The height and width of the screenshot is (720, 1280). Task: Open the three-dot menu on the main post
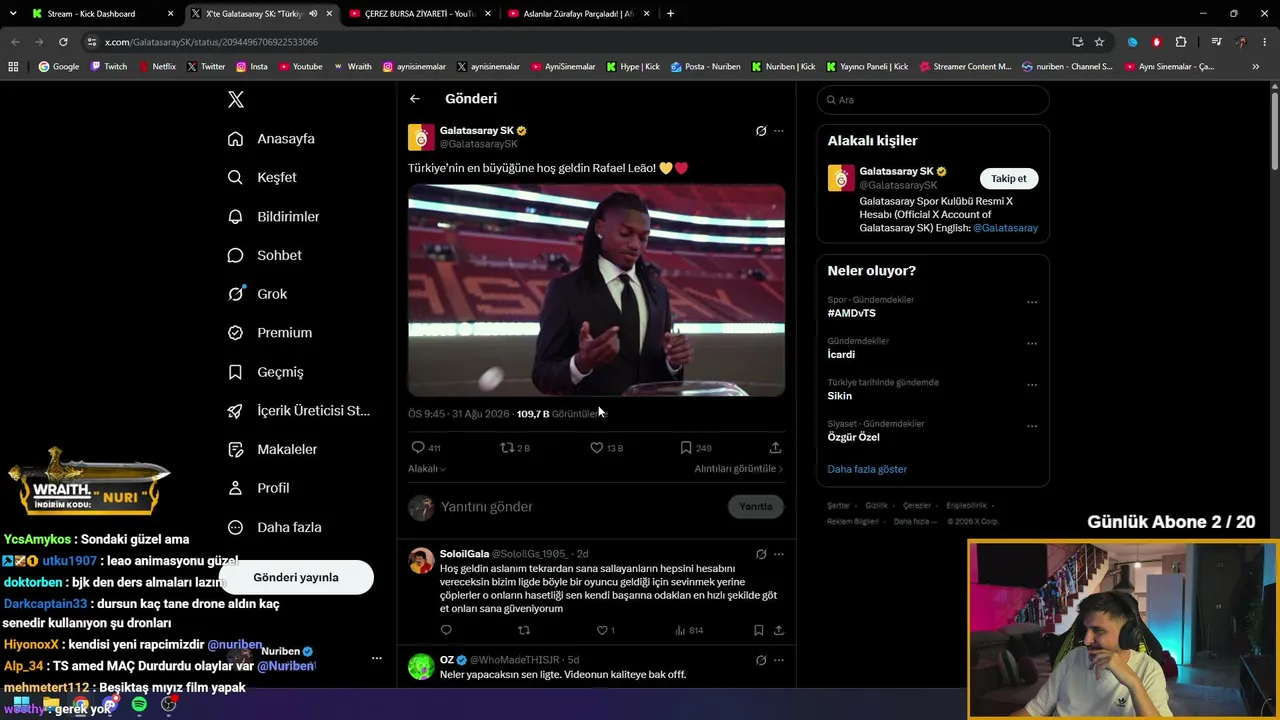(779, 131)
